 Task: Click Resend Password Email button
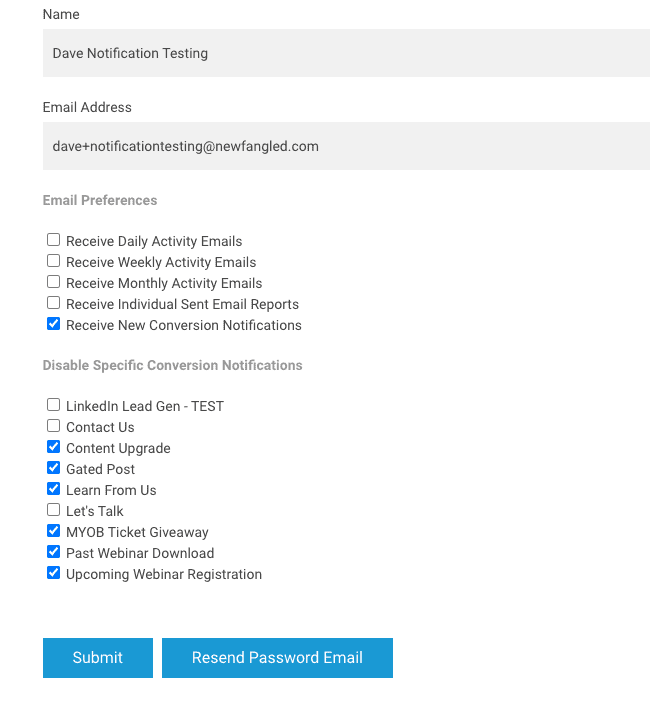277,658
